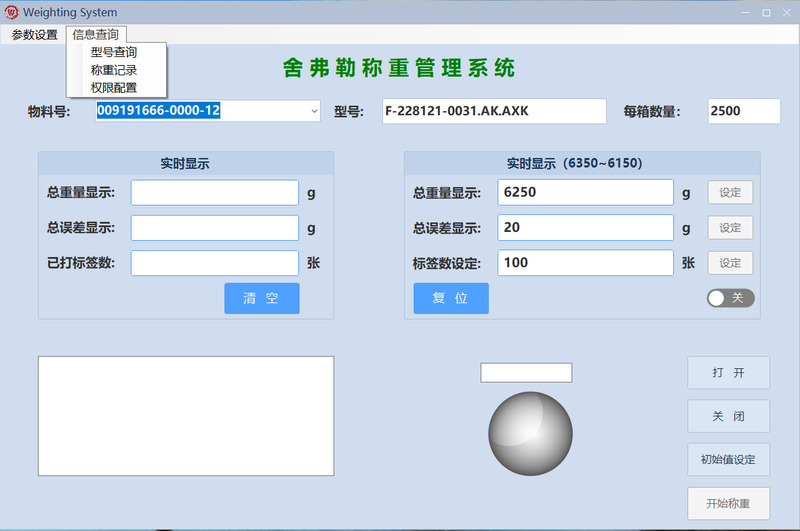Select 型号查询 from the dropdown menu

pos(114,52)
